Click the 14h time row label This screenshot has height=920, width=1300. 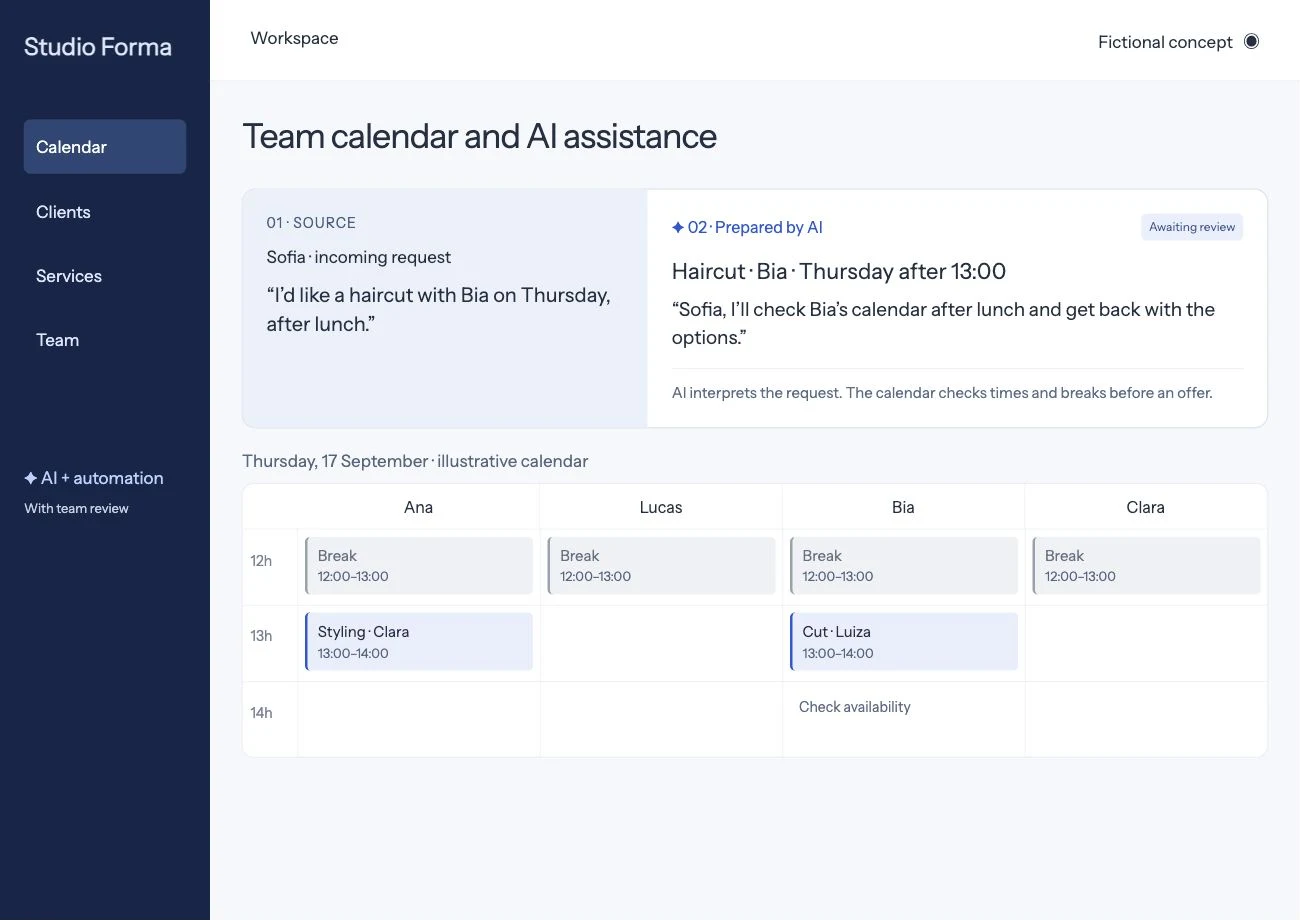pos(261,713)
